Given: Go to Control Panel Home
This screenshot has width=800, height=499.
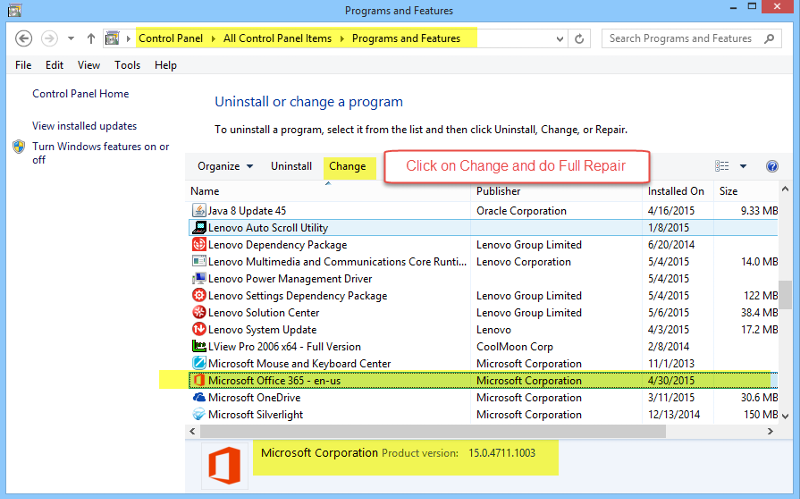Looking at the screenshot, I should pyautogui.click(x=81, y=94).
